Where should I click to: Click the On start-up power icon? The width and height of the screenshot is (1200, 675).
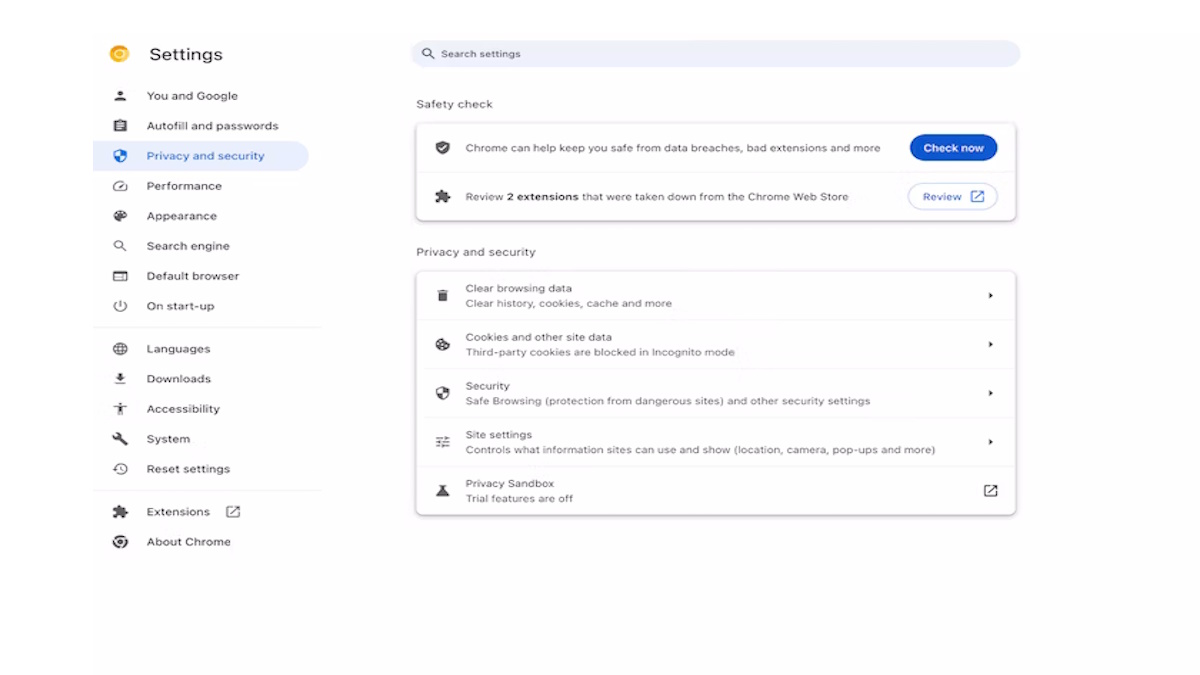click(x=120, y=306)
